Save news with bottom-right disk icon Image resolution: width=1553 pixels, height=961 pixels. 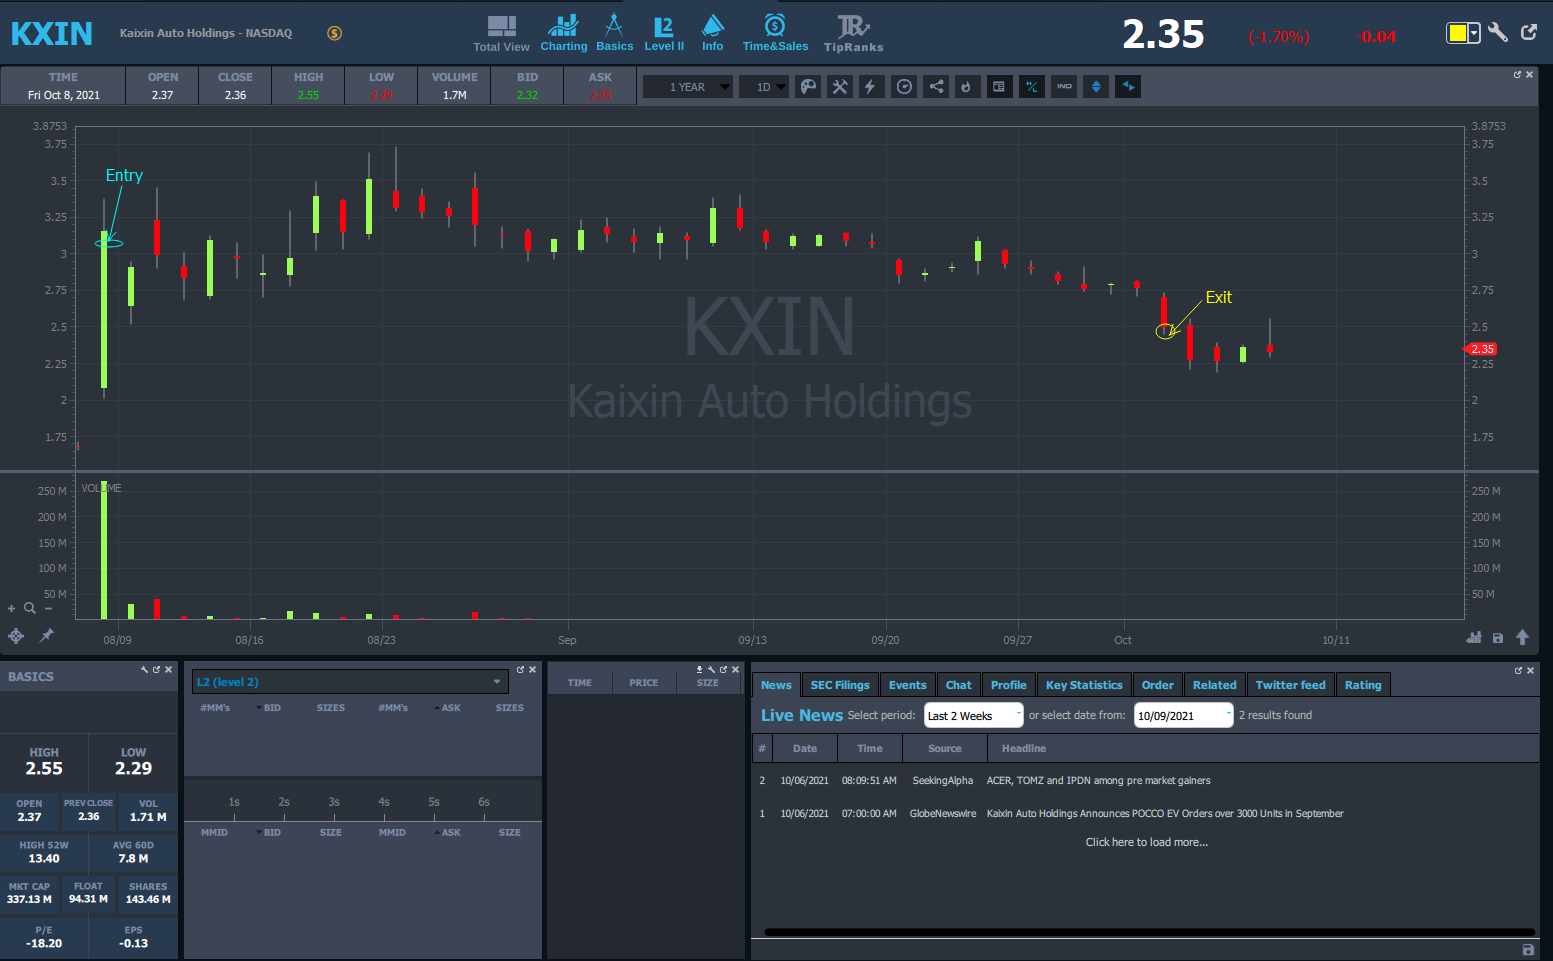coord(1528,949)
